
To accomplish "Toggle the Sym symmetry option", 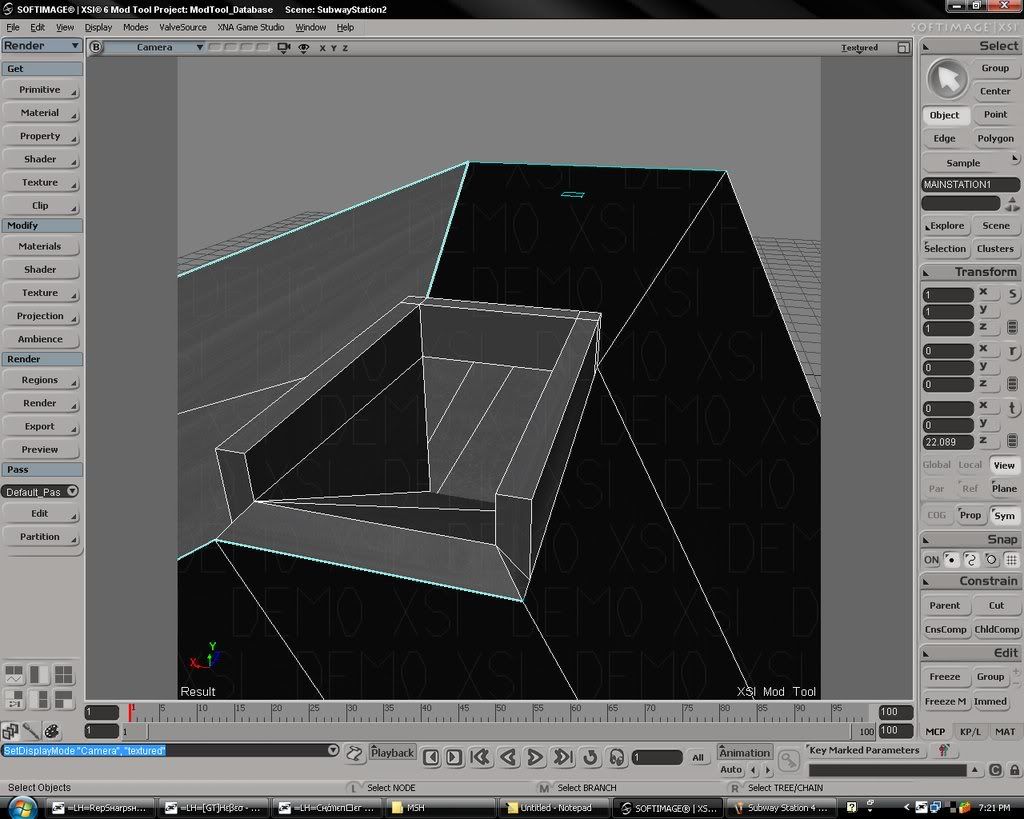I will 1004,515.
